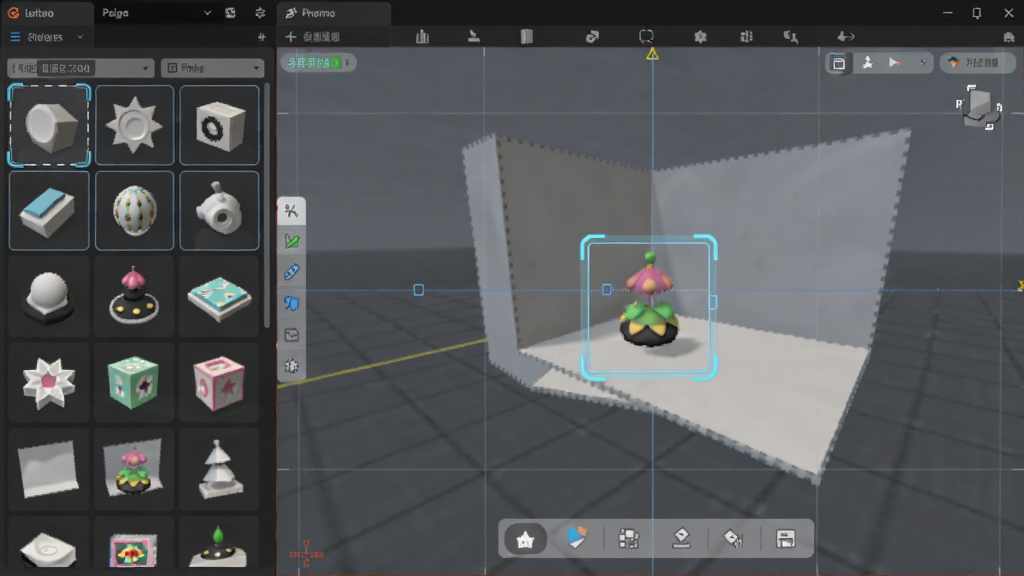Screen dimensions: 1024x576
Task: Start playback with the play button
Action: [894, 63]
